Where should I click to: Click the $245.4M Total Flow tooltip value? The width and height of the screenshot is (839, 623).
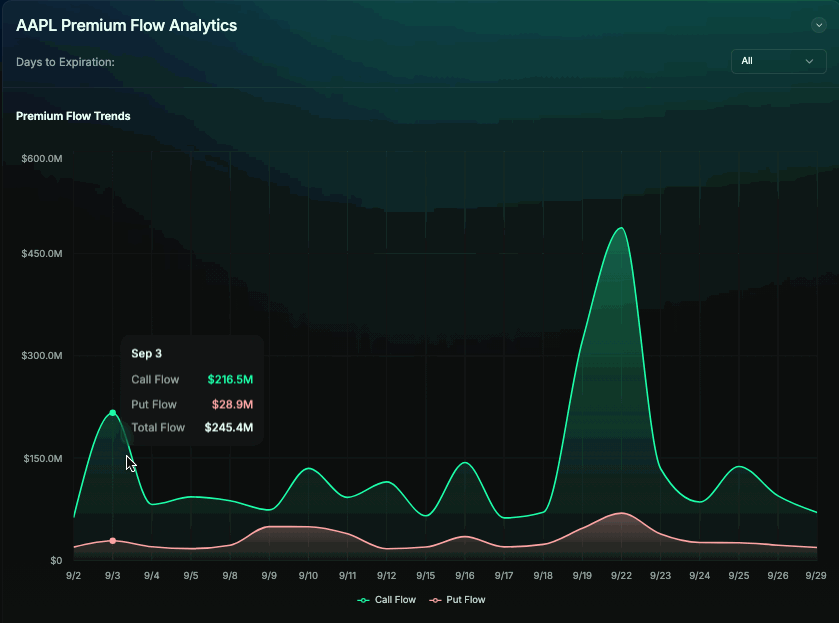click(229, 428)
